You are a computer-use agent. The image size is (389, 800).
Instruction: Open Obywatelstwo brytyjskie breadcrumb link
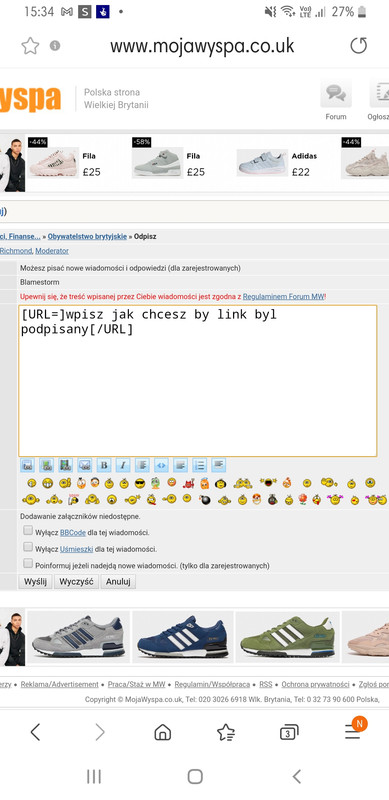point(87,237)
